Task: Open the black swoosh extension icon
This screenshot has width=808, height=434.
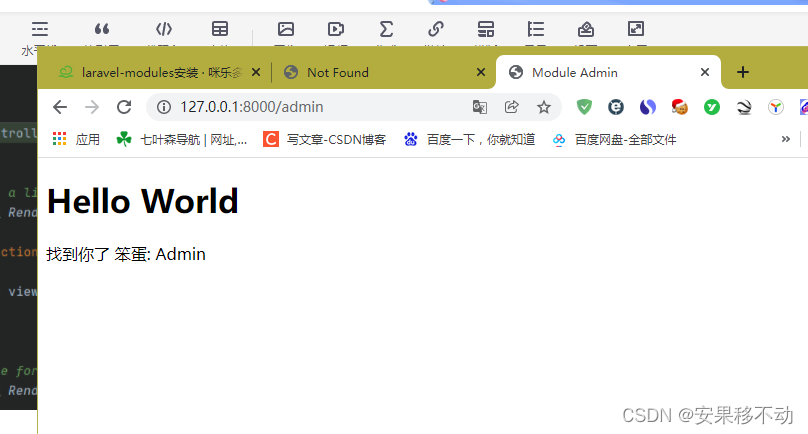Action: [744, 107]
